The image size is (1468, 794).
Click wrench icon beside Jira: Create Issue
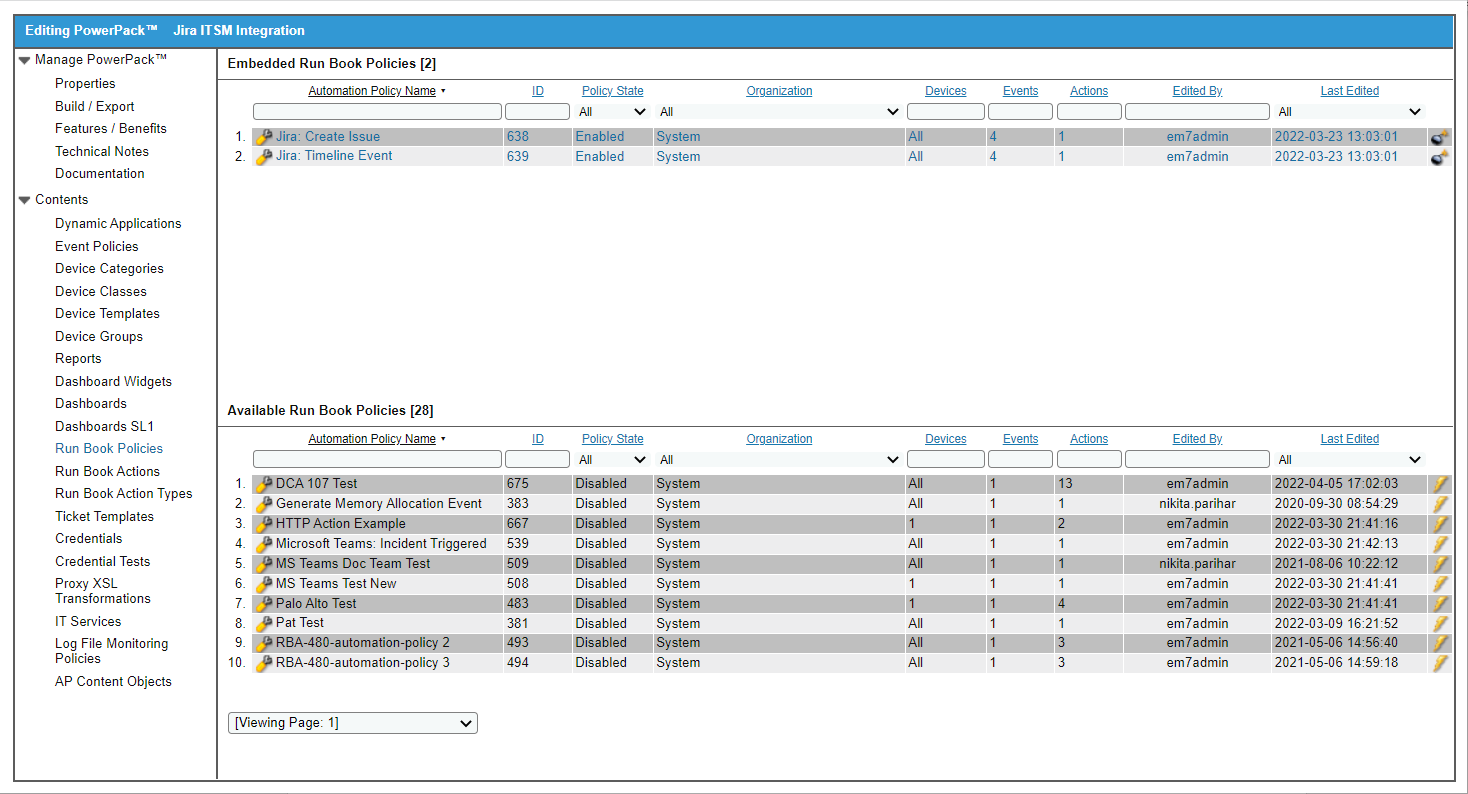264,137
